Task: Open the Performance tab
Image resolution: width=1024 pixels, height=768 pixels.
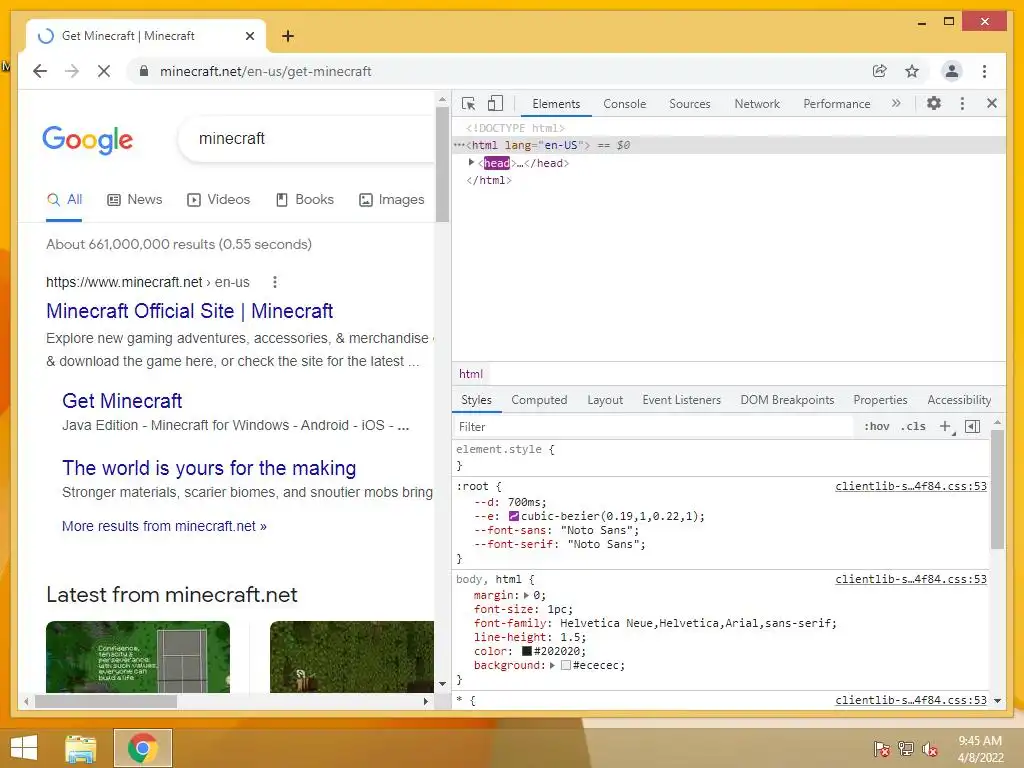Action: click(837, 104)
